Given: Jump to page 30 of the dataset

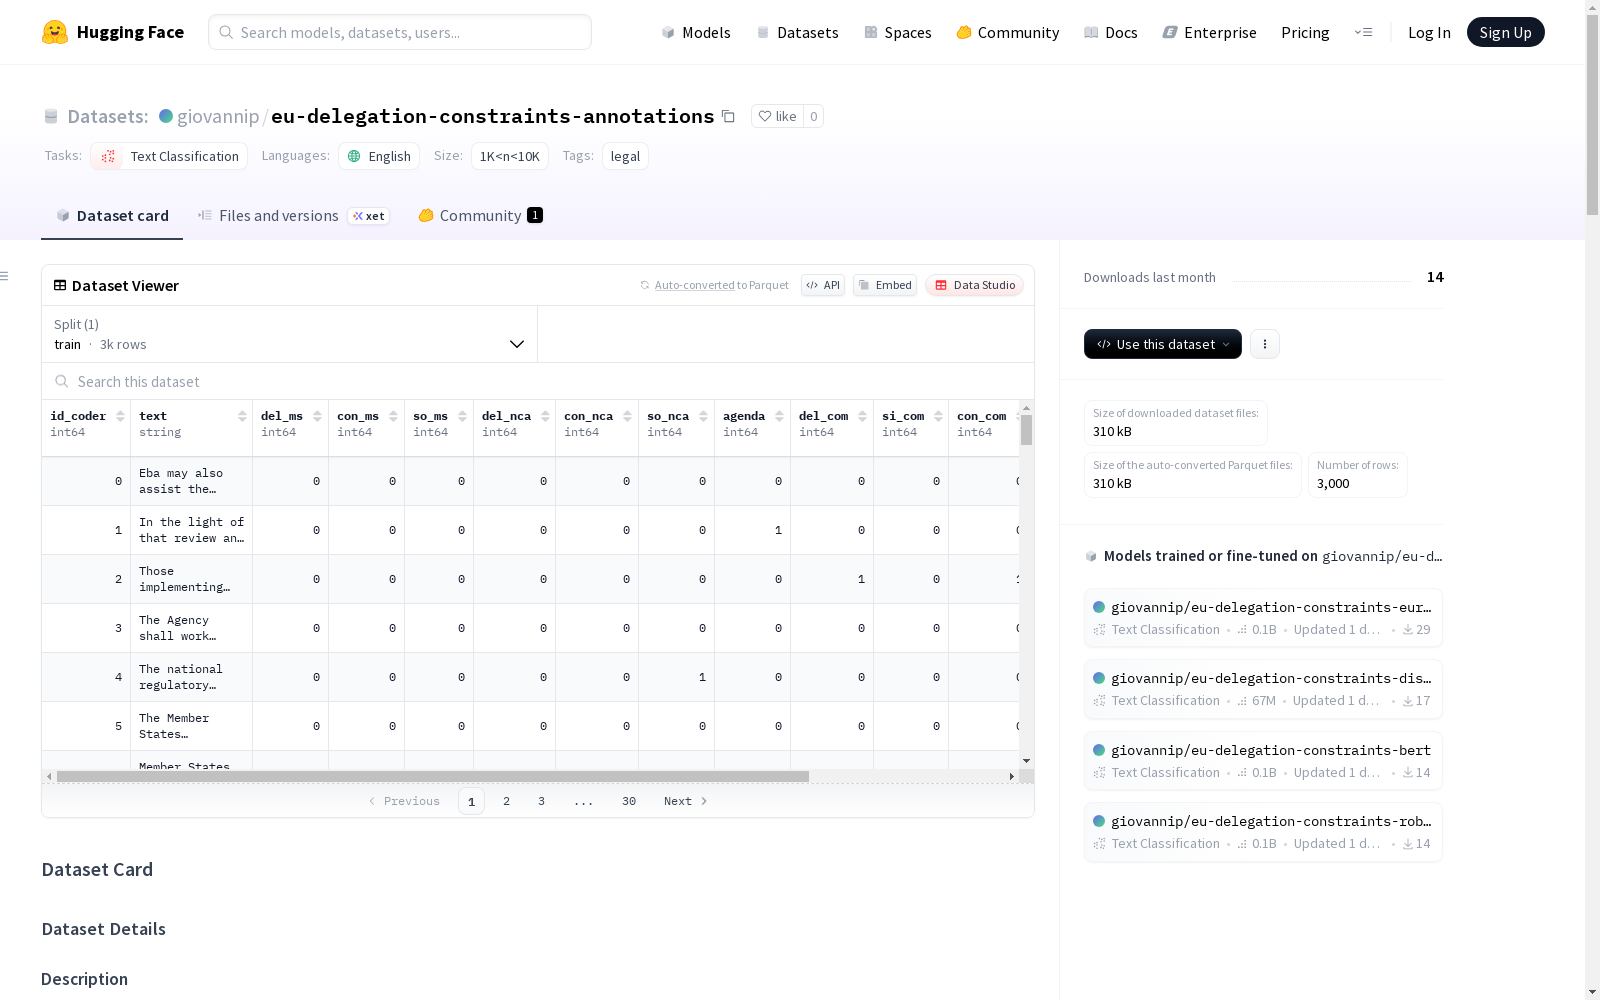Looking at the screenshot, I should pyautogui.click(x=629, y=801).
